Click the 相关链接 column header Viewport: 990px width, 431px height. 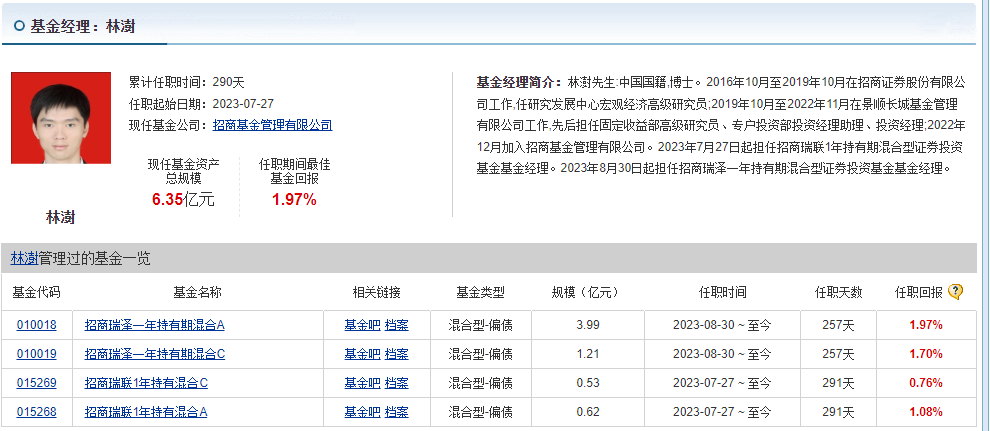(x=376, y=292)
